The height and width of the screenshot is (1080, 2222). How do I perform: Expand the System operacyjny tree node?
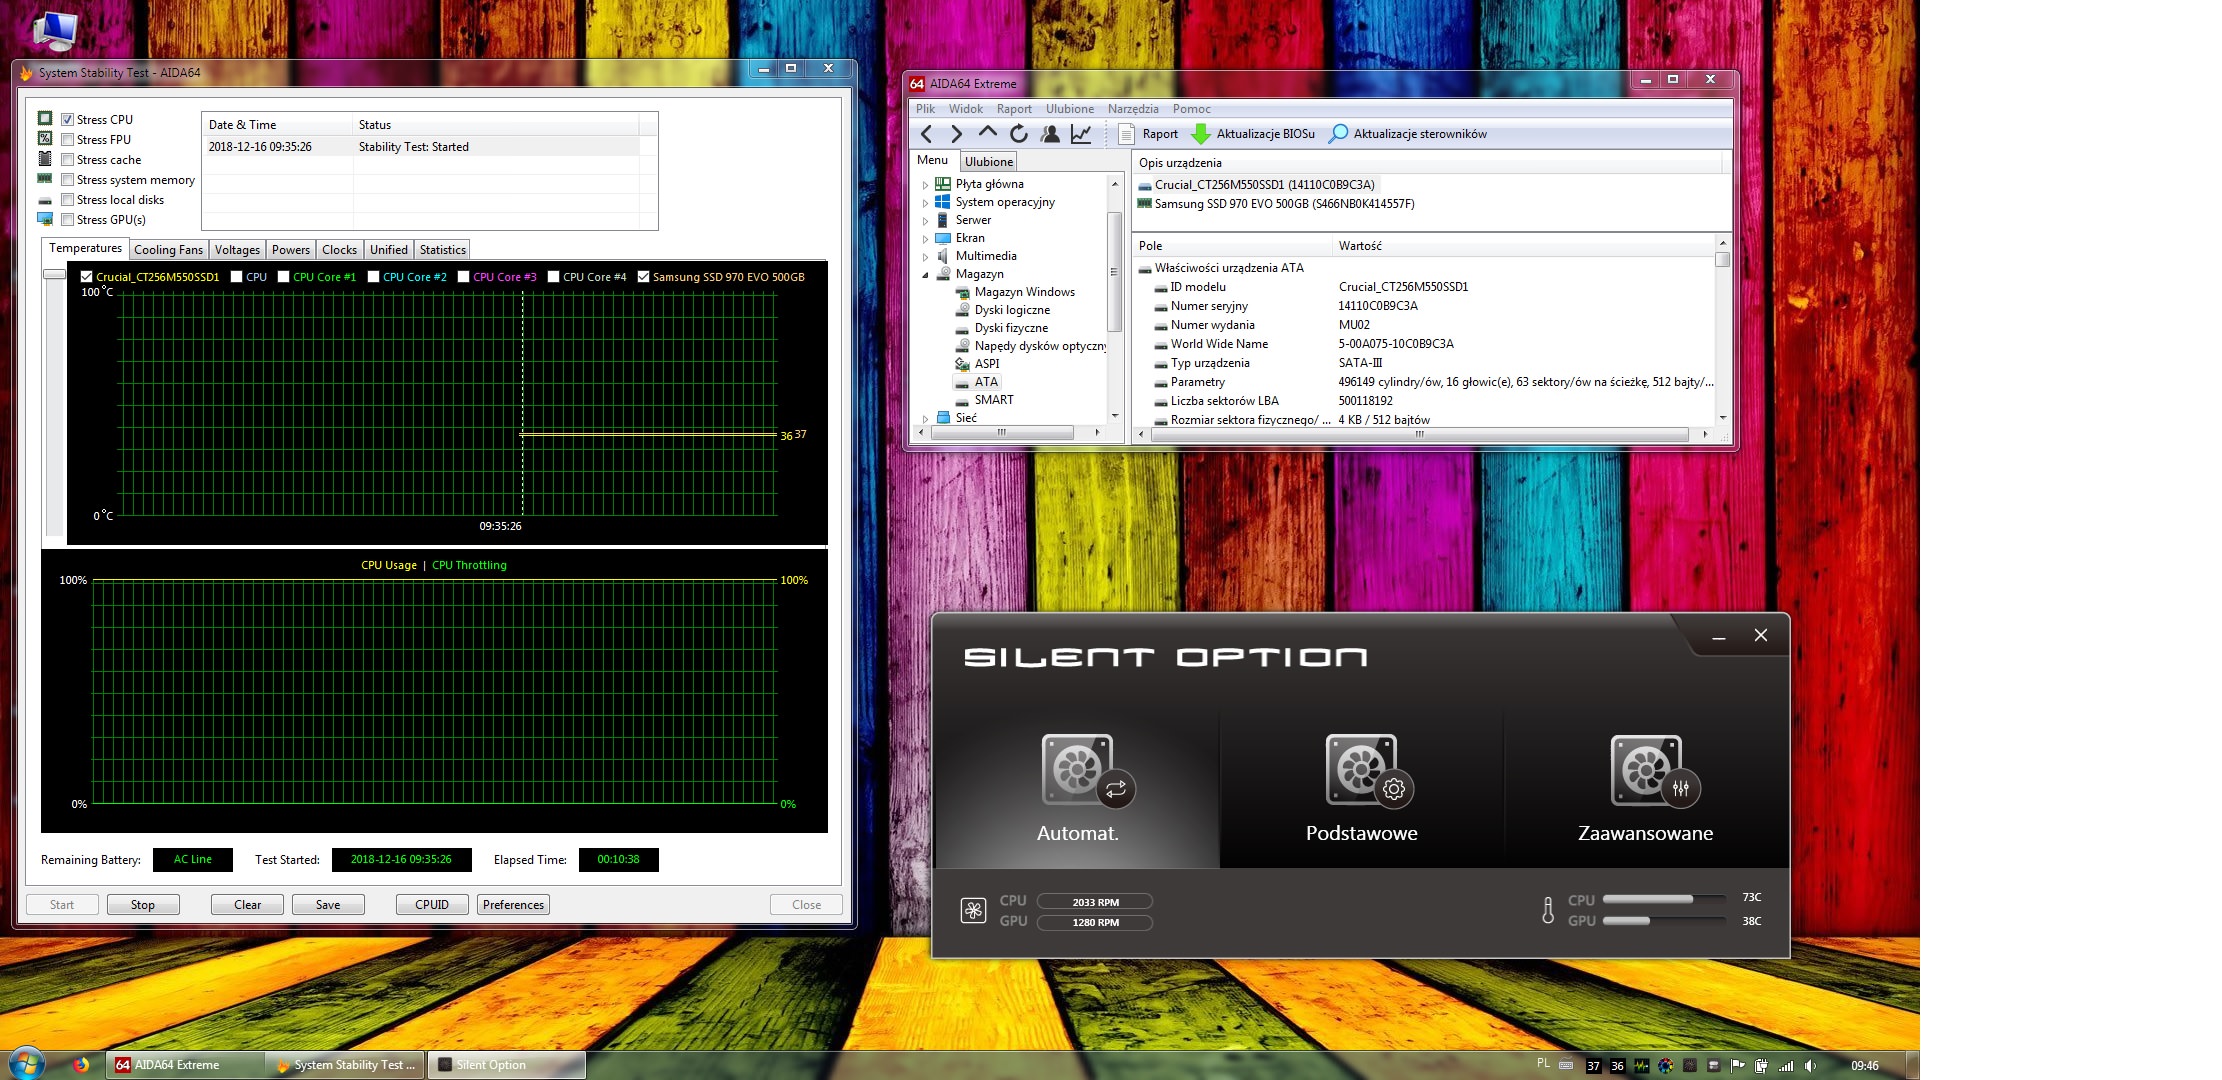(925, 203)
